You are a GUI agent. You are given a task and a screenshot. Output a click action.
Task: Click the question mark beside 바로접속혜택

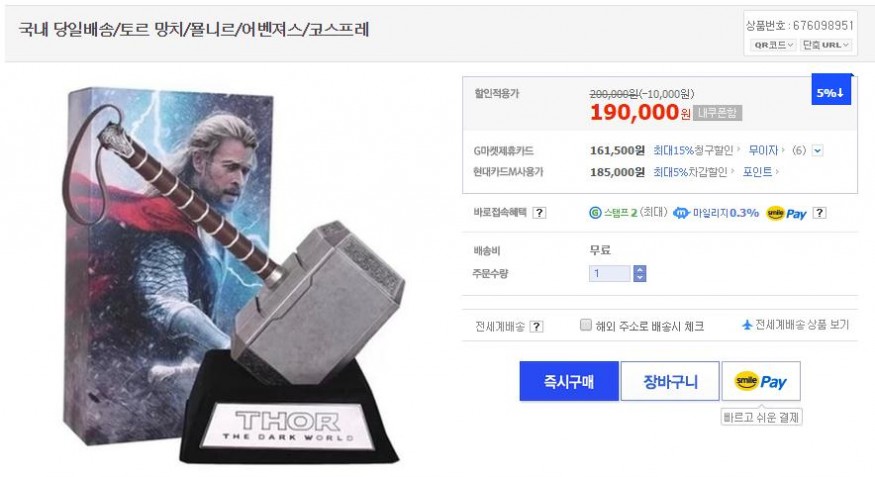539,213
